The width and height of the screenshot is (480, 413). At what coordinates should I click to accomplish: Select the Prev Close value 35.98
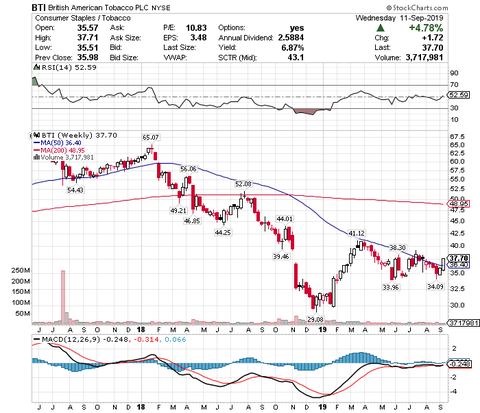88,58
